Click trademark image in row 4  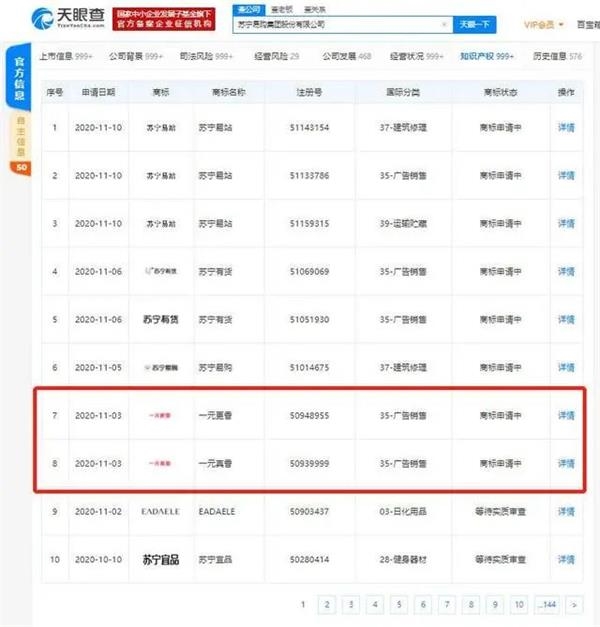click(x=161, y=271)
